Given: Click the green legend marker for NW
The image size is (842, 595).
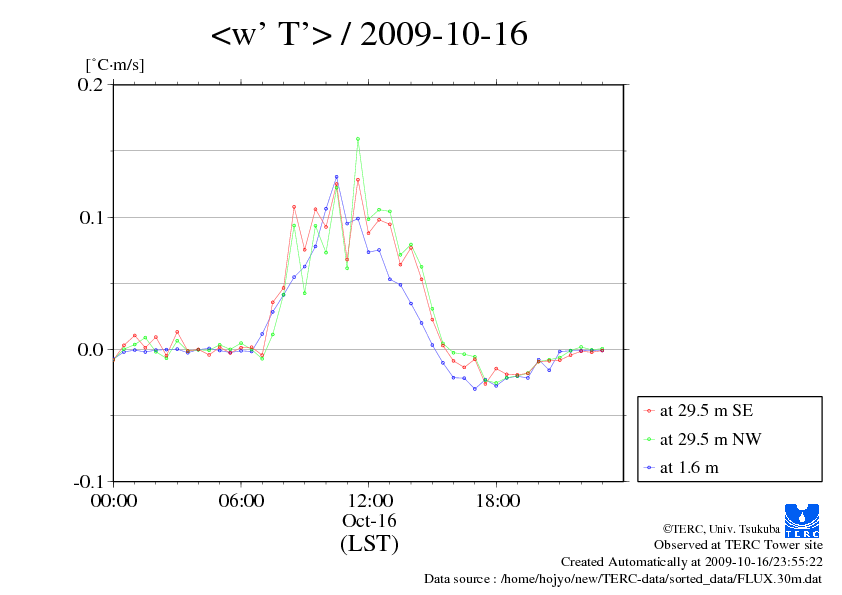Looking at the screenshot, I should coord(649,440).
